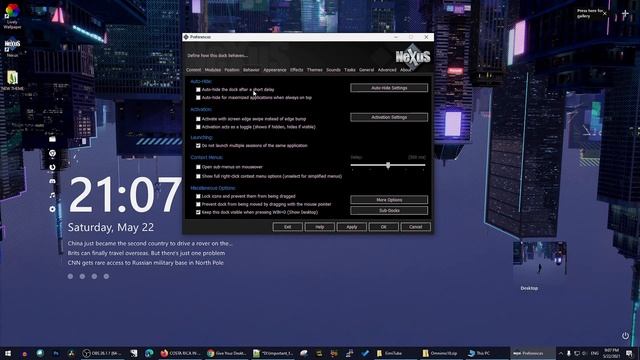Enable auto-hide for maximized applications checkbox
The image size is (640, 360).
coord(198,98)
